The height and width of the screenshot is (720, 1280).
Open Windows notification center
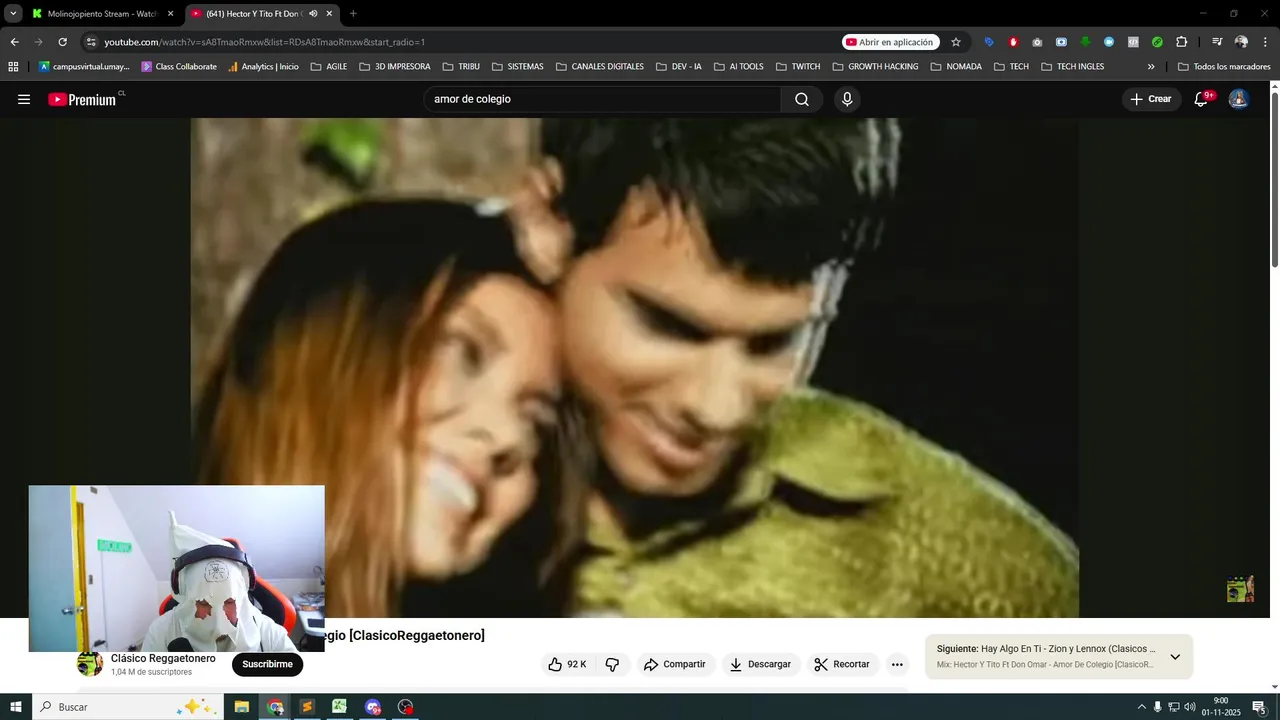(1259, 707)
